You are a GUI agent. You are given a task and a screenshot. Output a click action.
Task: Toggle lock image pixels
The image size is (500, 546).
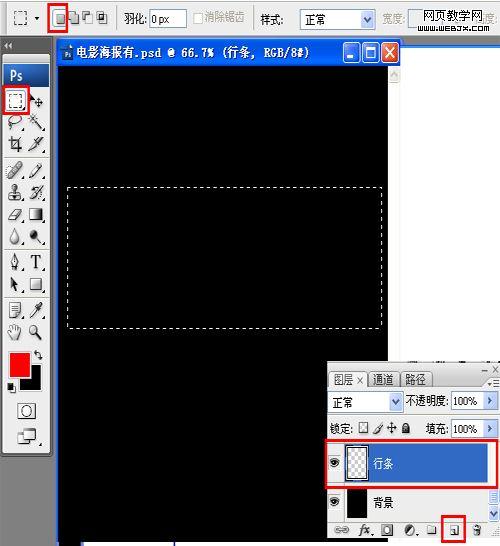pos(378,428)
